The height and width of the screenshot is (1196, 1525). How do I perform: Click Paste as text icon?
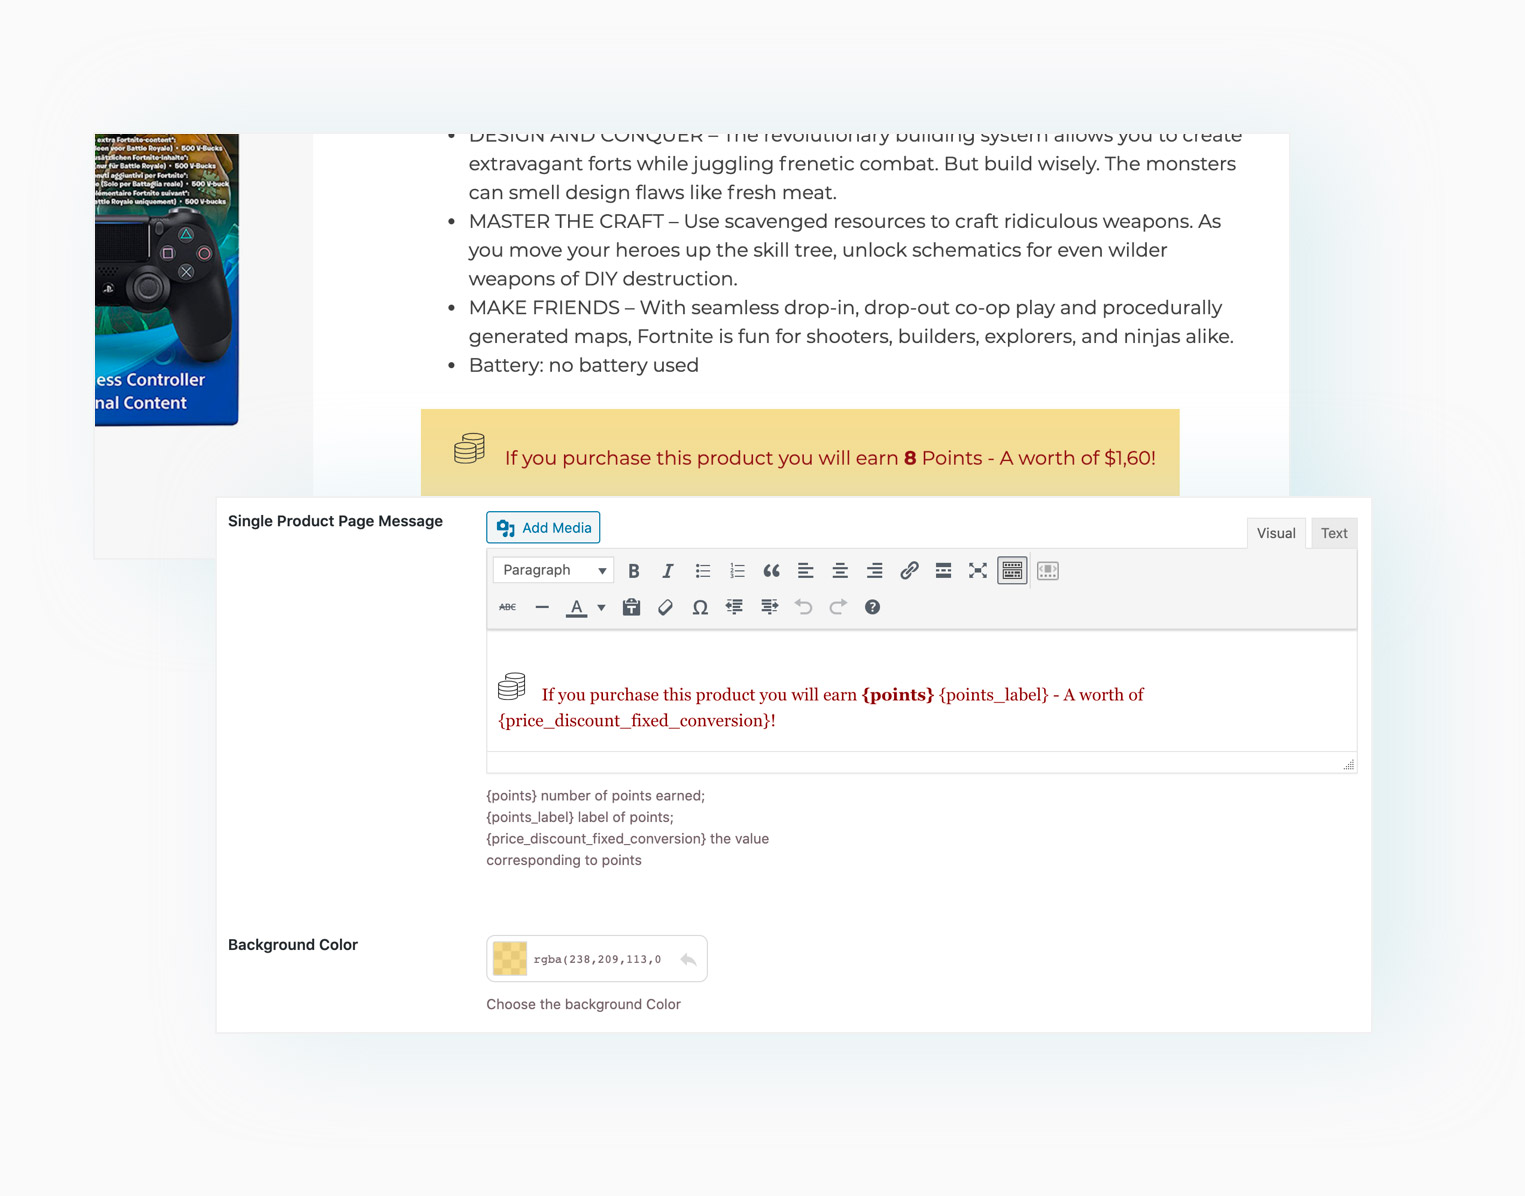pos(631,607)
